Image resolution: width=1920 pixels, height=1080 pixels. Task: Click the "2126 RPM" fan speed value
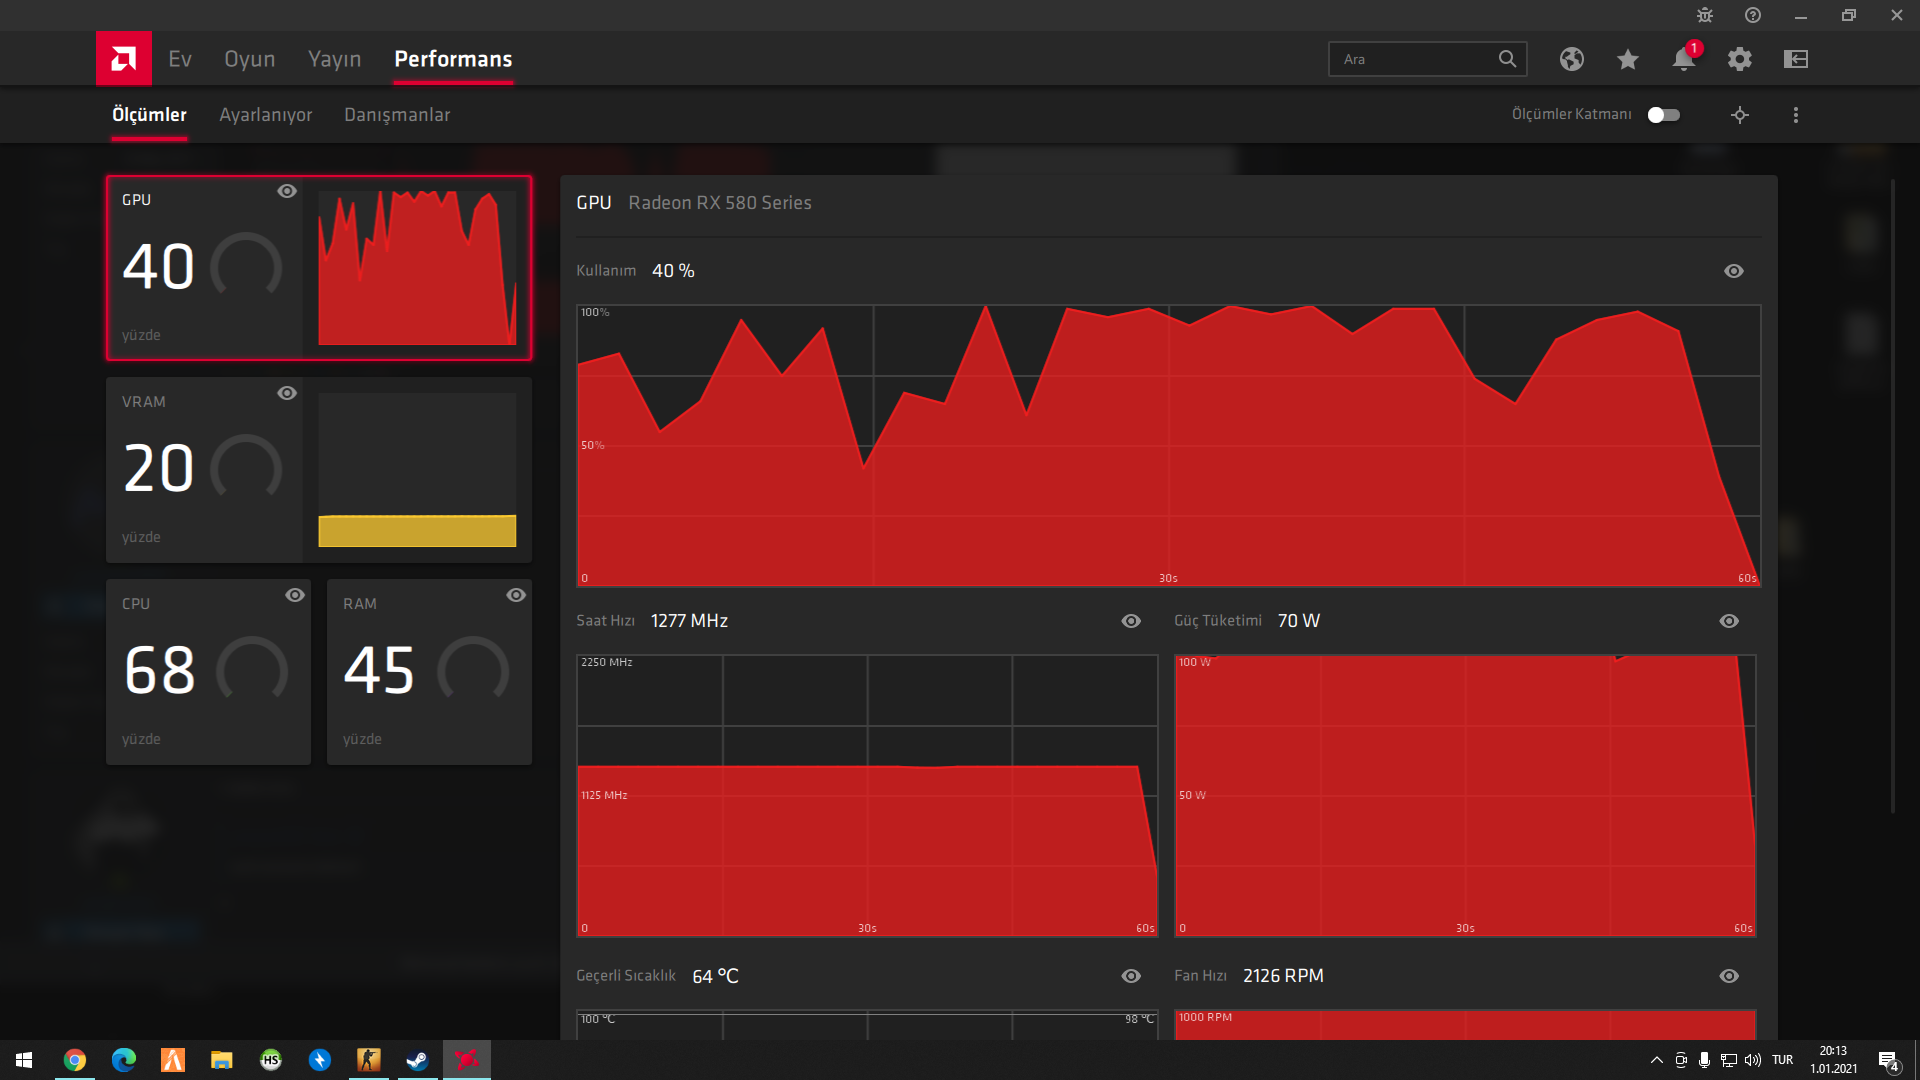pyautogui.click(x=1283, y=976)
